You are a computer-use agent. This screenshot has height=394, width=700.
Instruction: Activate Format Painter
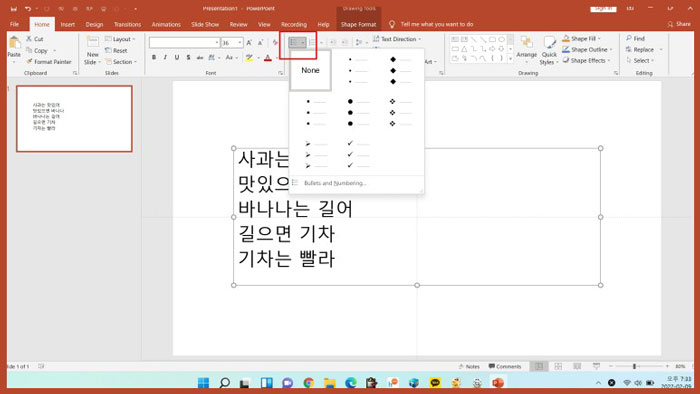coord(49,62)
